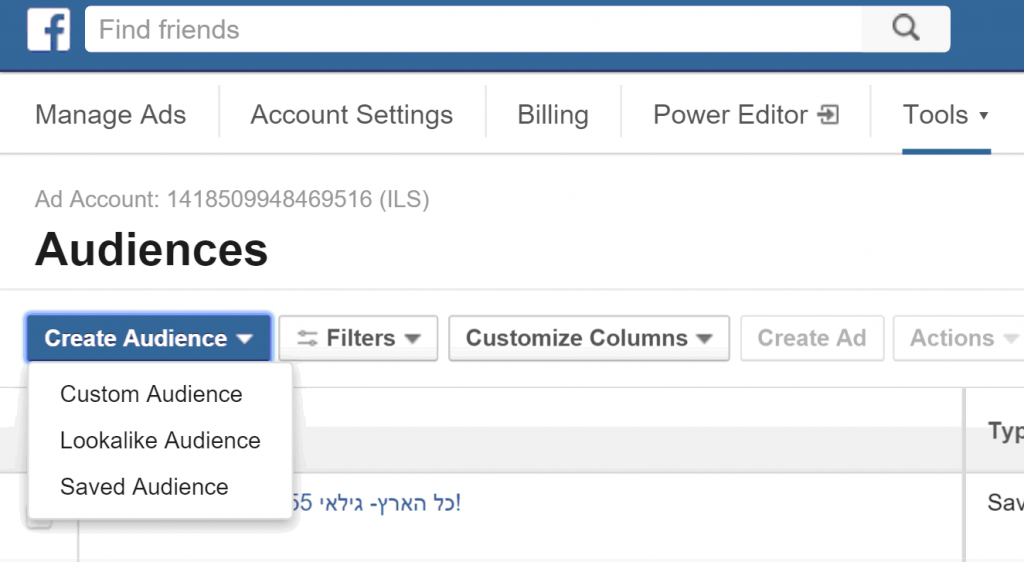Click the Create Ad button

[x=812, y=338]
